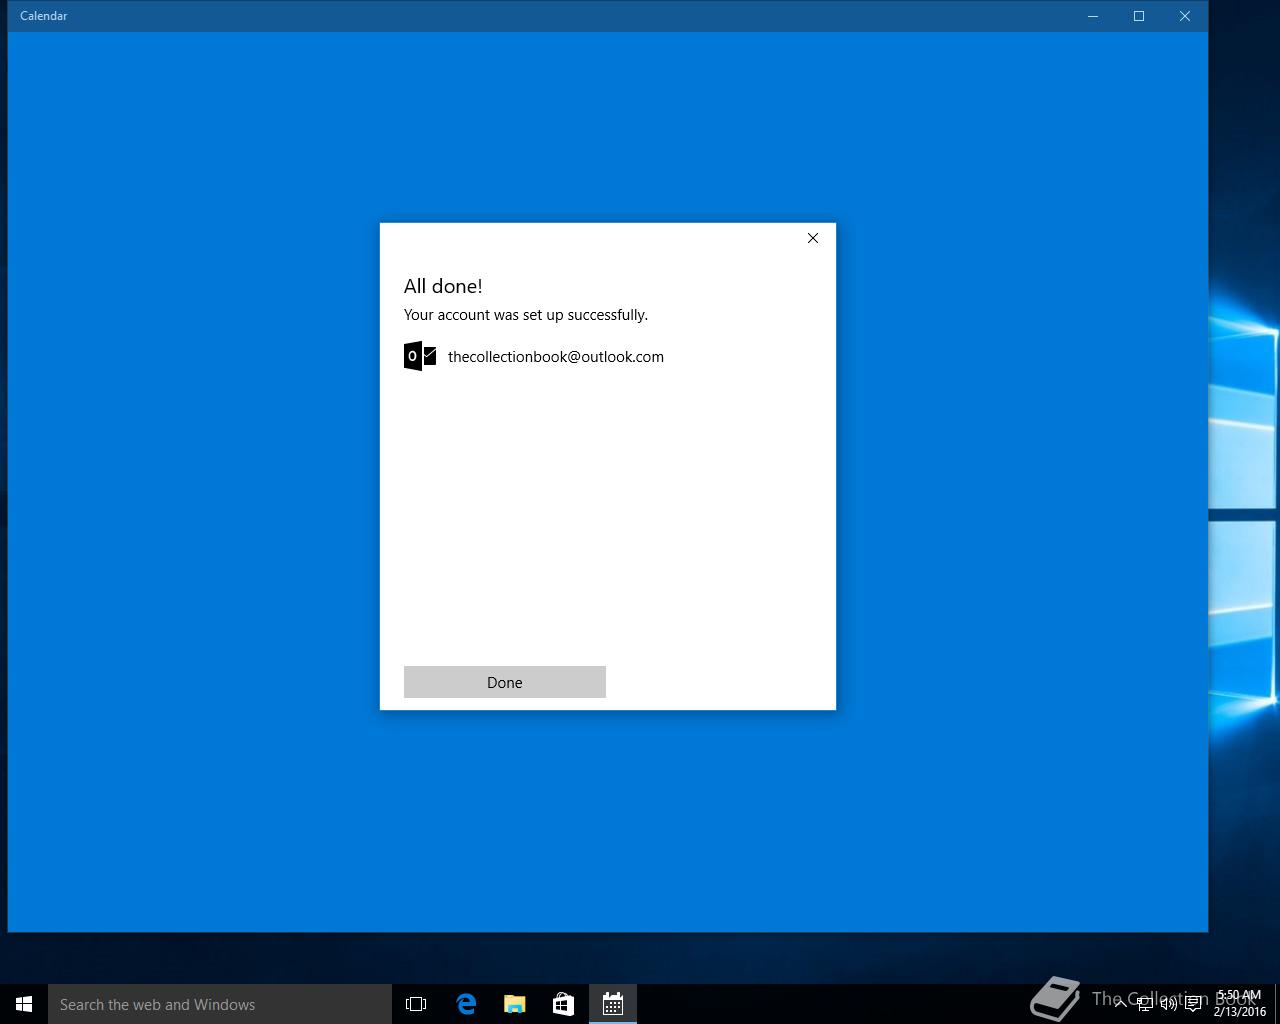
Task: Open the volume control tray icon
Action: click(x=1169, y=1004)
